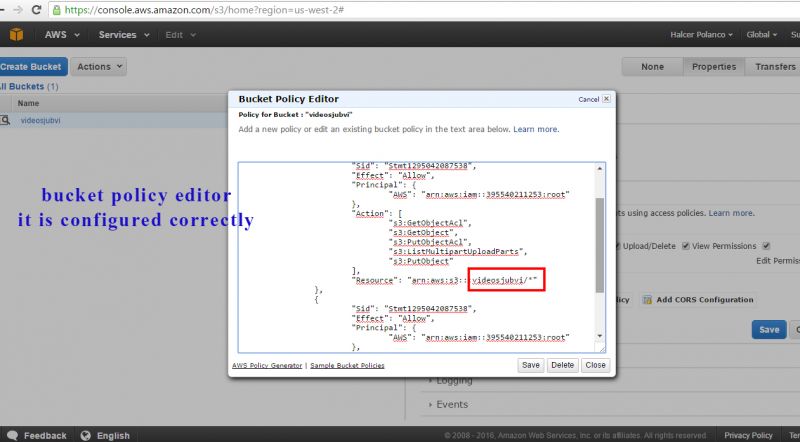Click Save in the Bucket Policy Editor
The width and height of the screenshot is (800, 442).
(x=531, y=365)
